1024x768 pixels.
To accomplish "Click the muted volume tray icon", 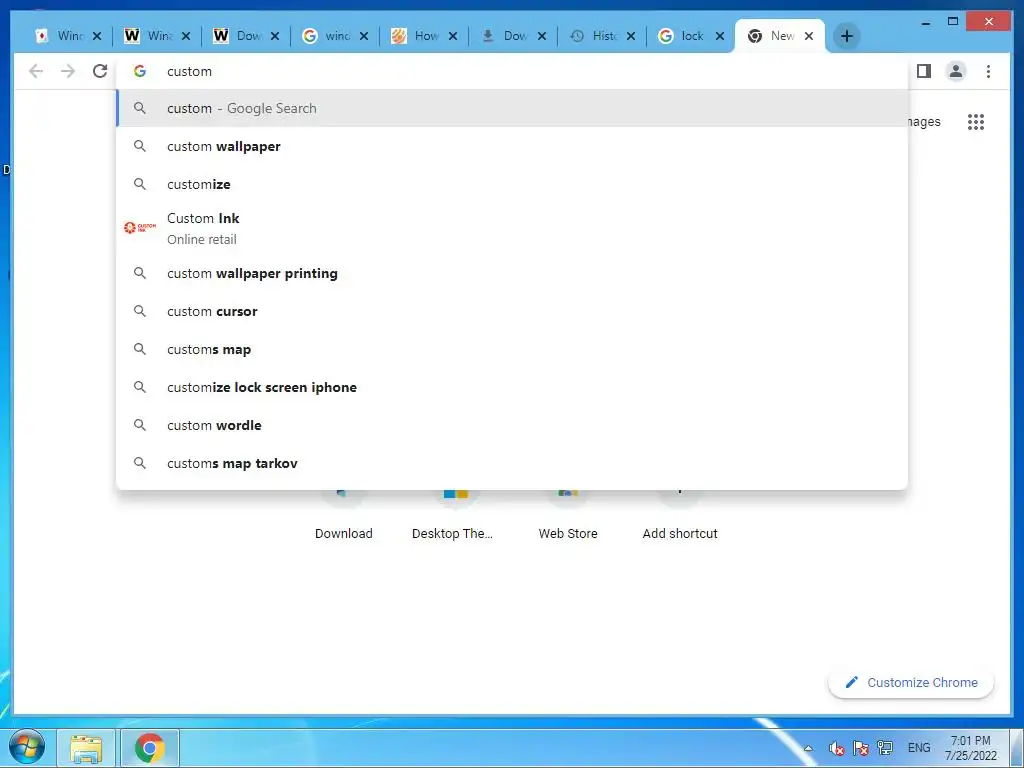I will pos(836,748).
